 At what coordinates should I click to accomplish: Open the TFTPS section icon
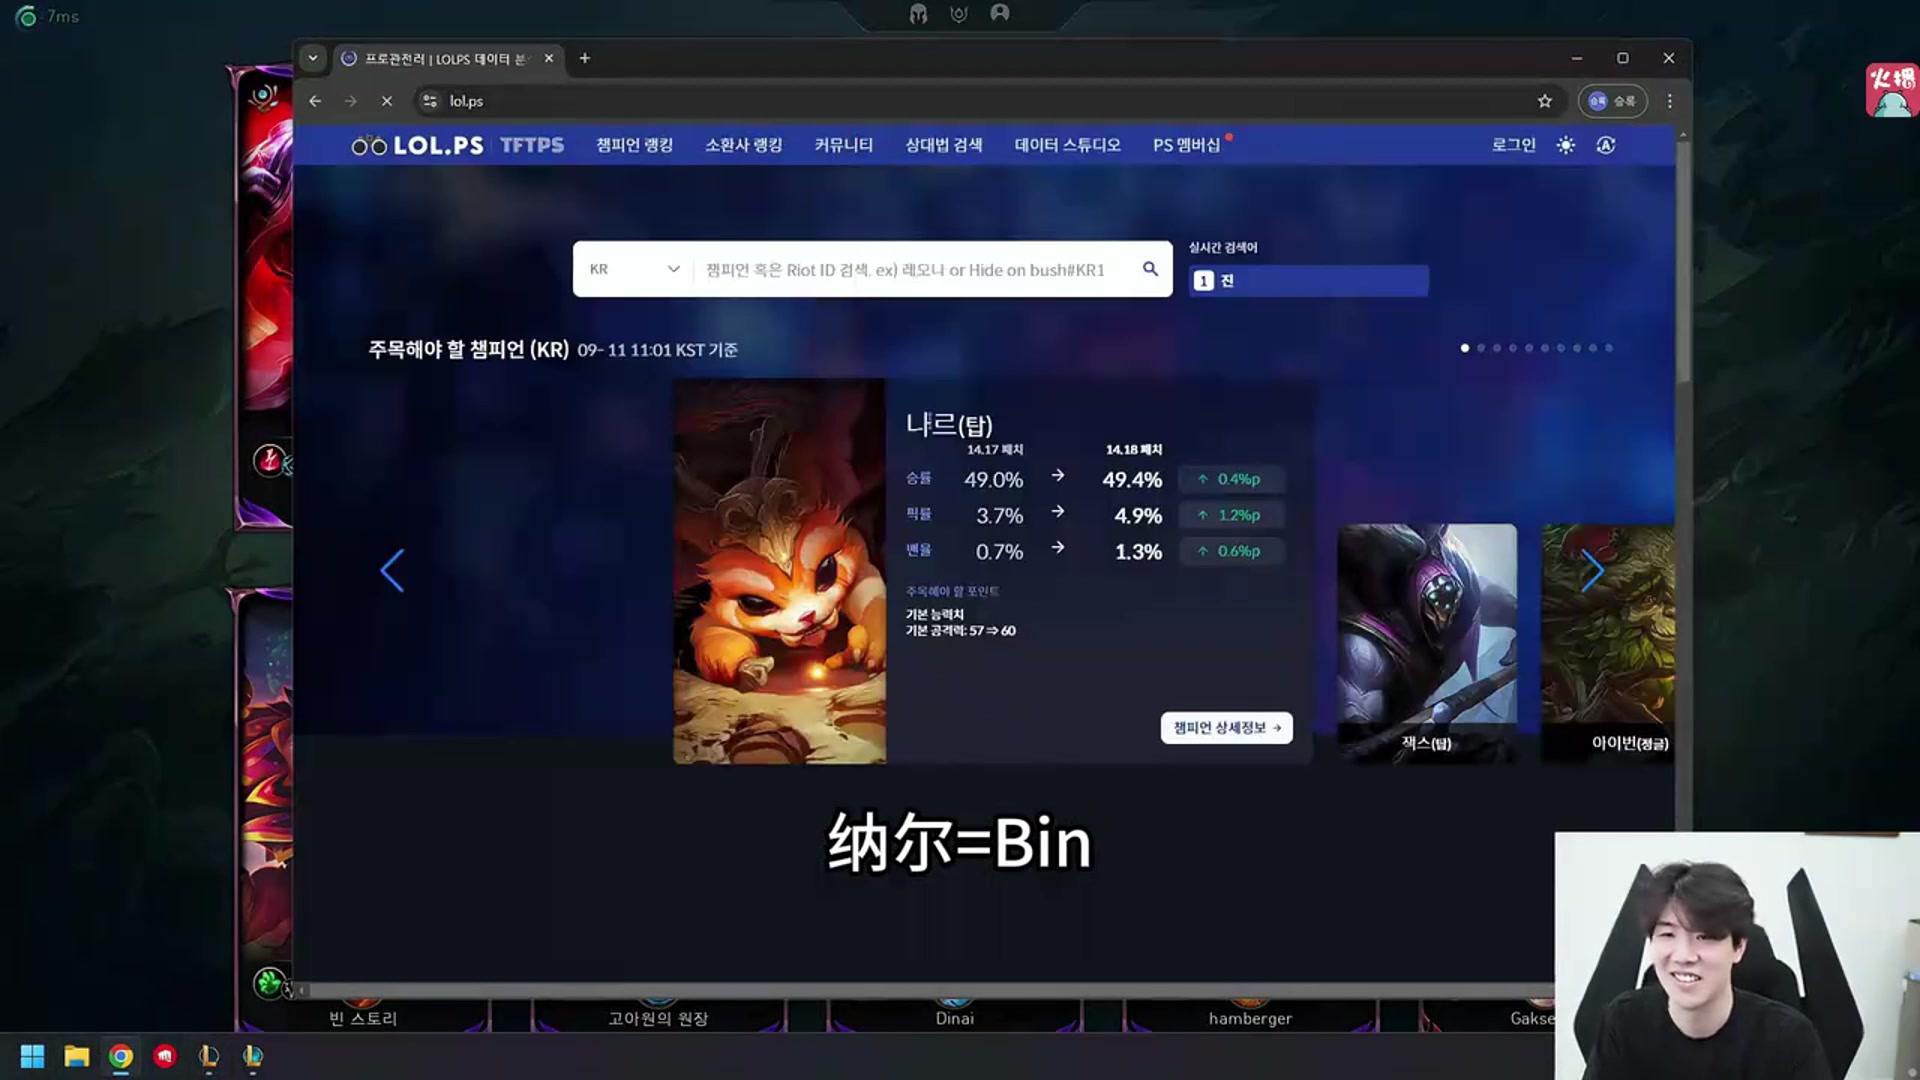click(x=533, y=145)
